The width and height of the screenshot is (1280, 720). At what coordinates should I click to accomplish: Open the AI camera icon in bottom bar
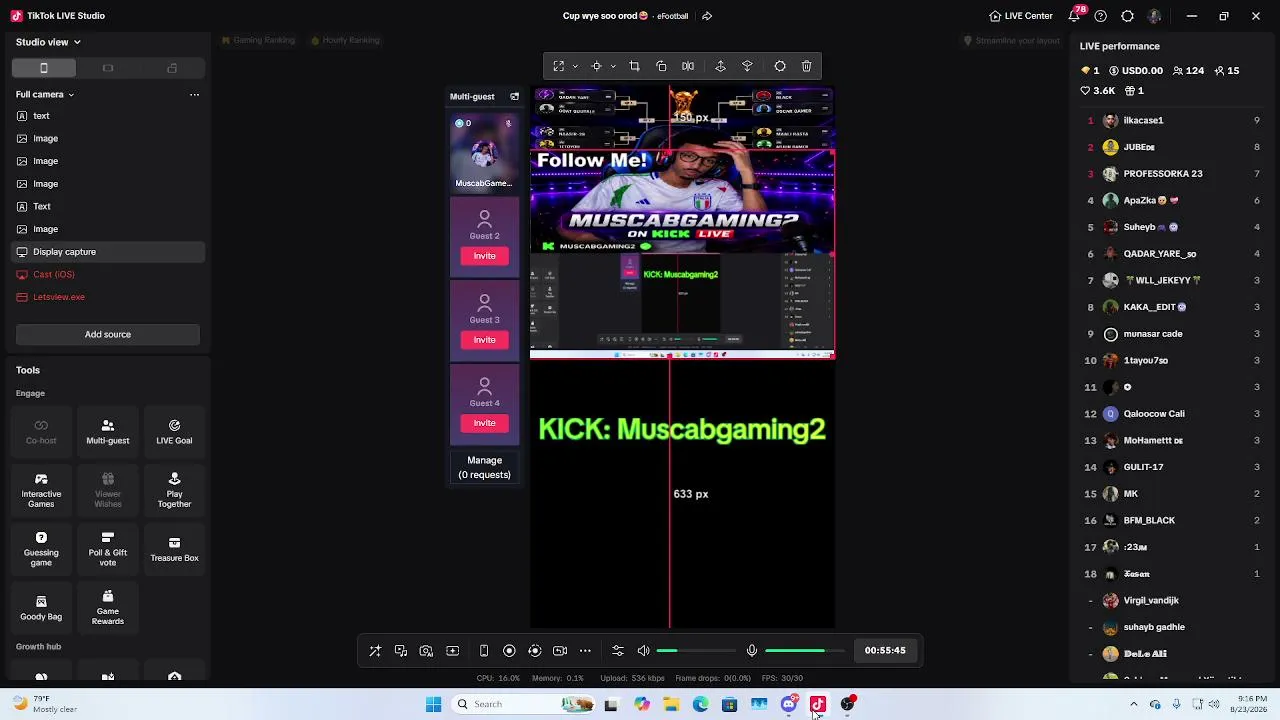[x=426, y=651]
